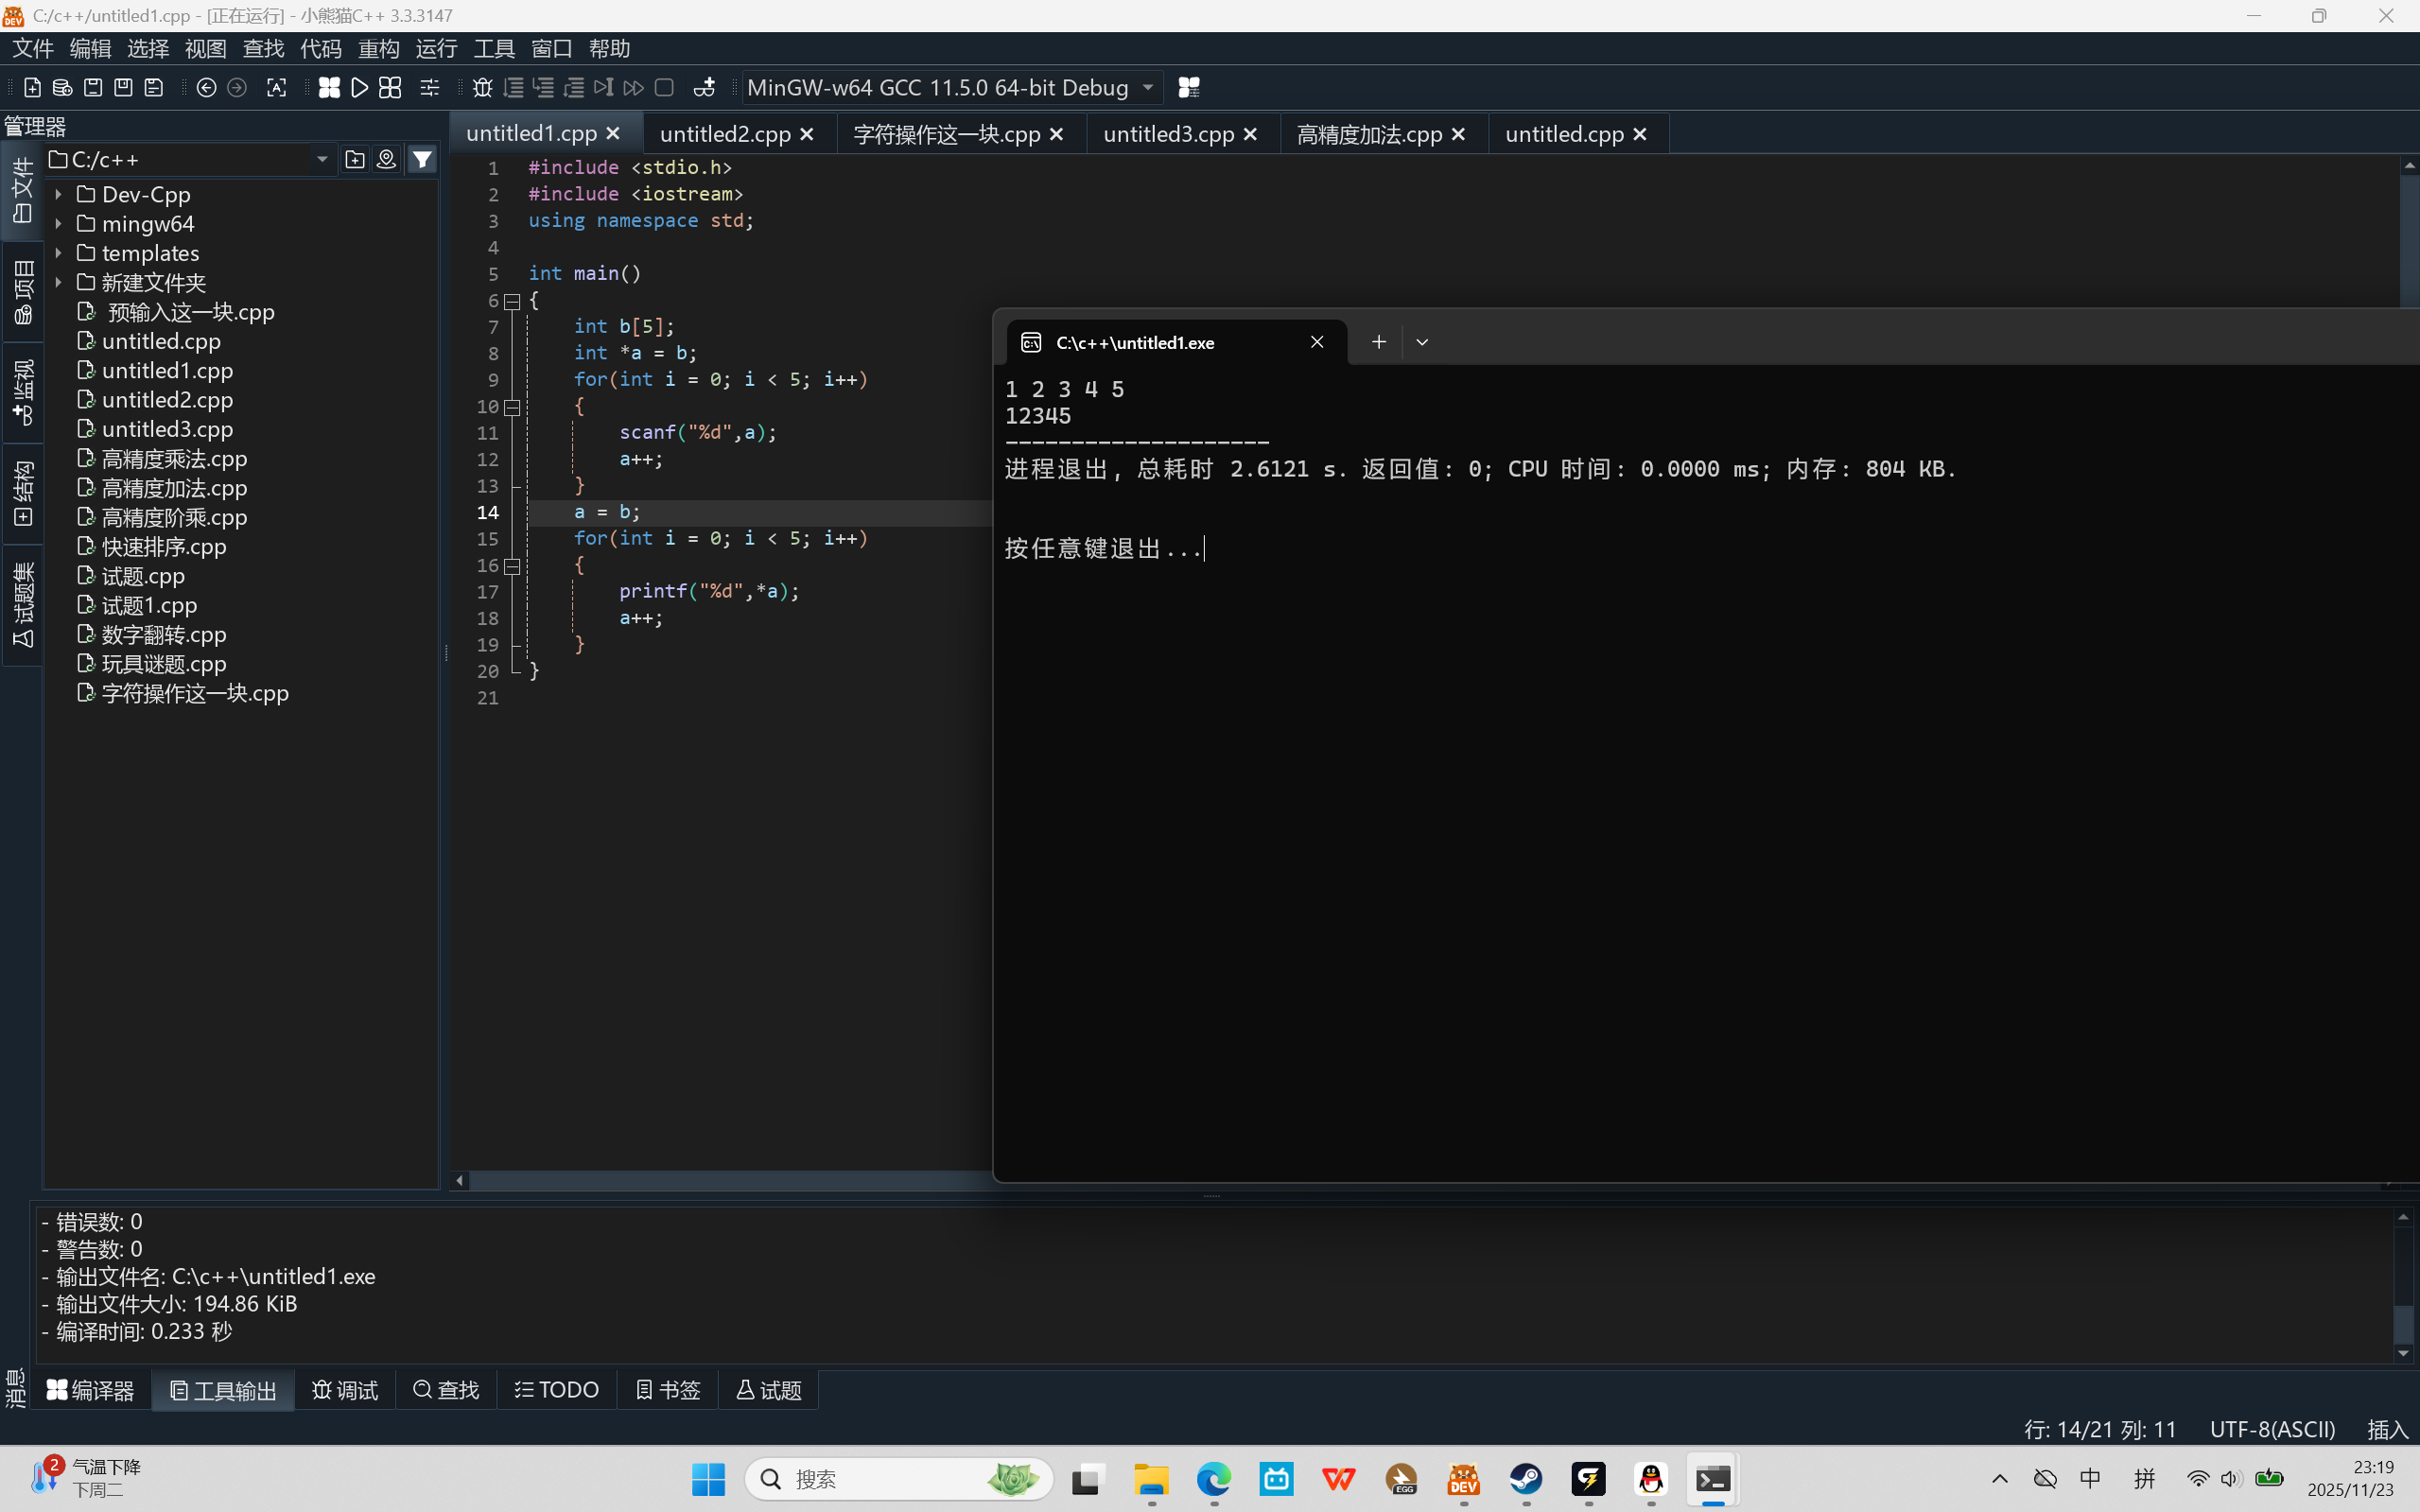The image size is (2420, 1512).
Task: Click the Back navigation arrow icon
Action: click(206, 88)
